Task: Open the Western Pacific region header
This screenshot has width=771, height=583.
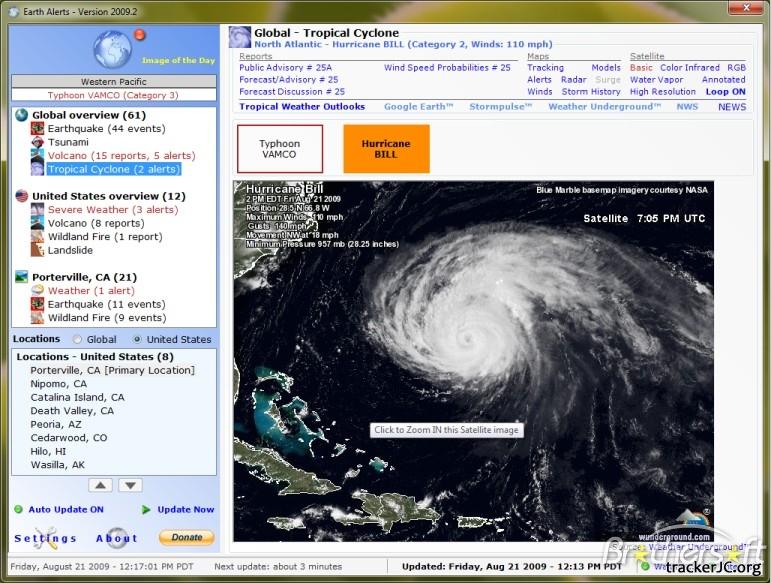Action: (x=113, y=81)
